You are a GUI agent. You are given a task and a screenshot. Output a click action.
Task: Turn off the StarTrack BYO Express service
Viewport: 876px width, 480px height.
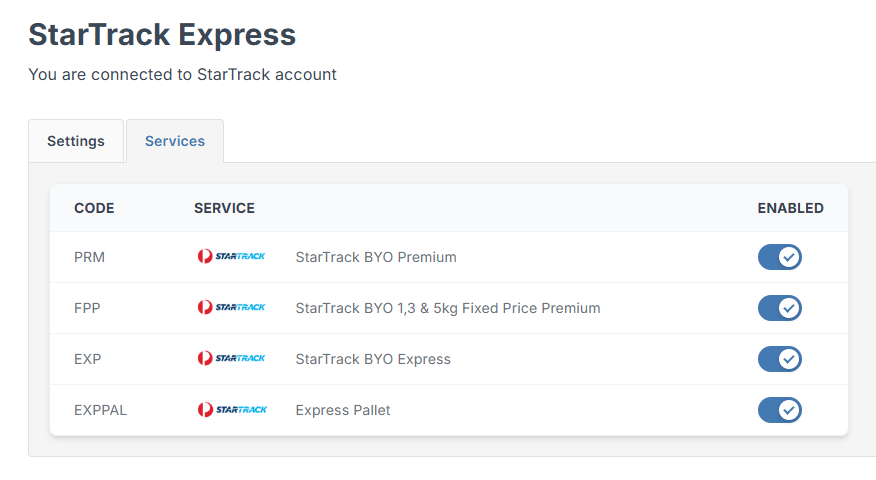779,359
